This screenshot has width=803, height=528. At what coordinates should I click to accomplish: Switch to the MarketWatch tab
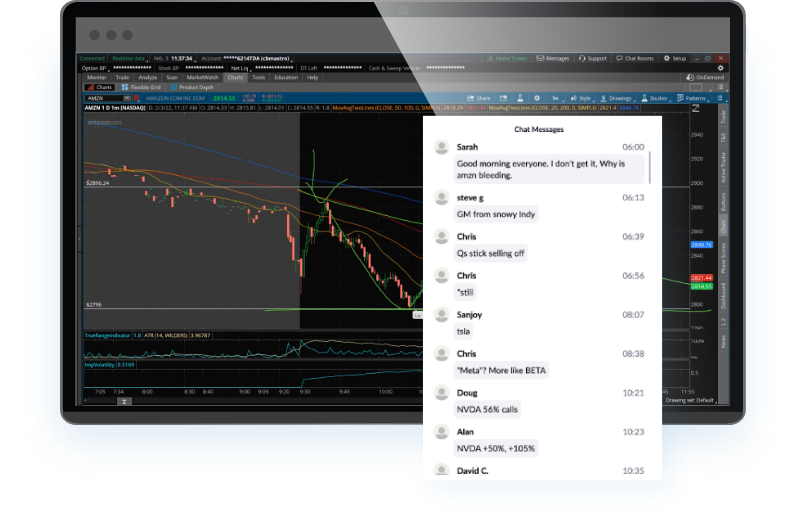[202, 77]
